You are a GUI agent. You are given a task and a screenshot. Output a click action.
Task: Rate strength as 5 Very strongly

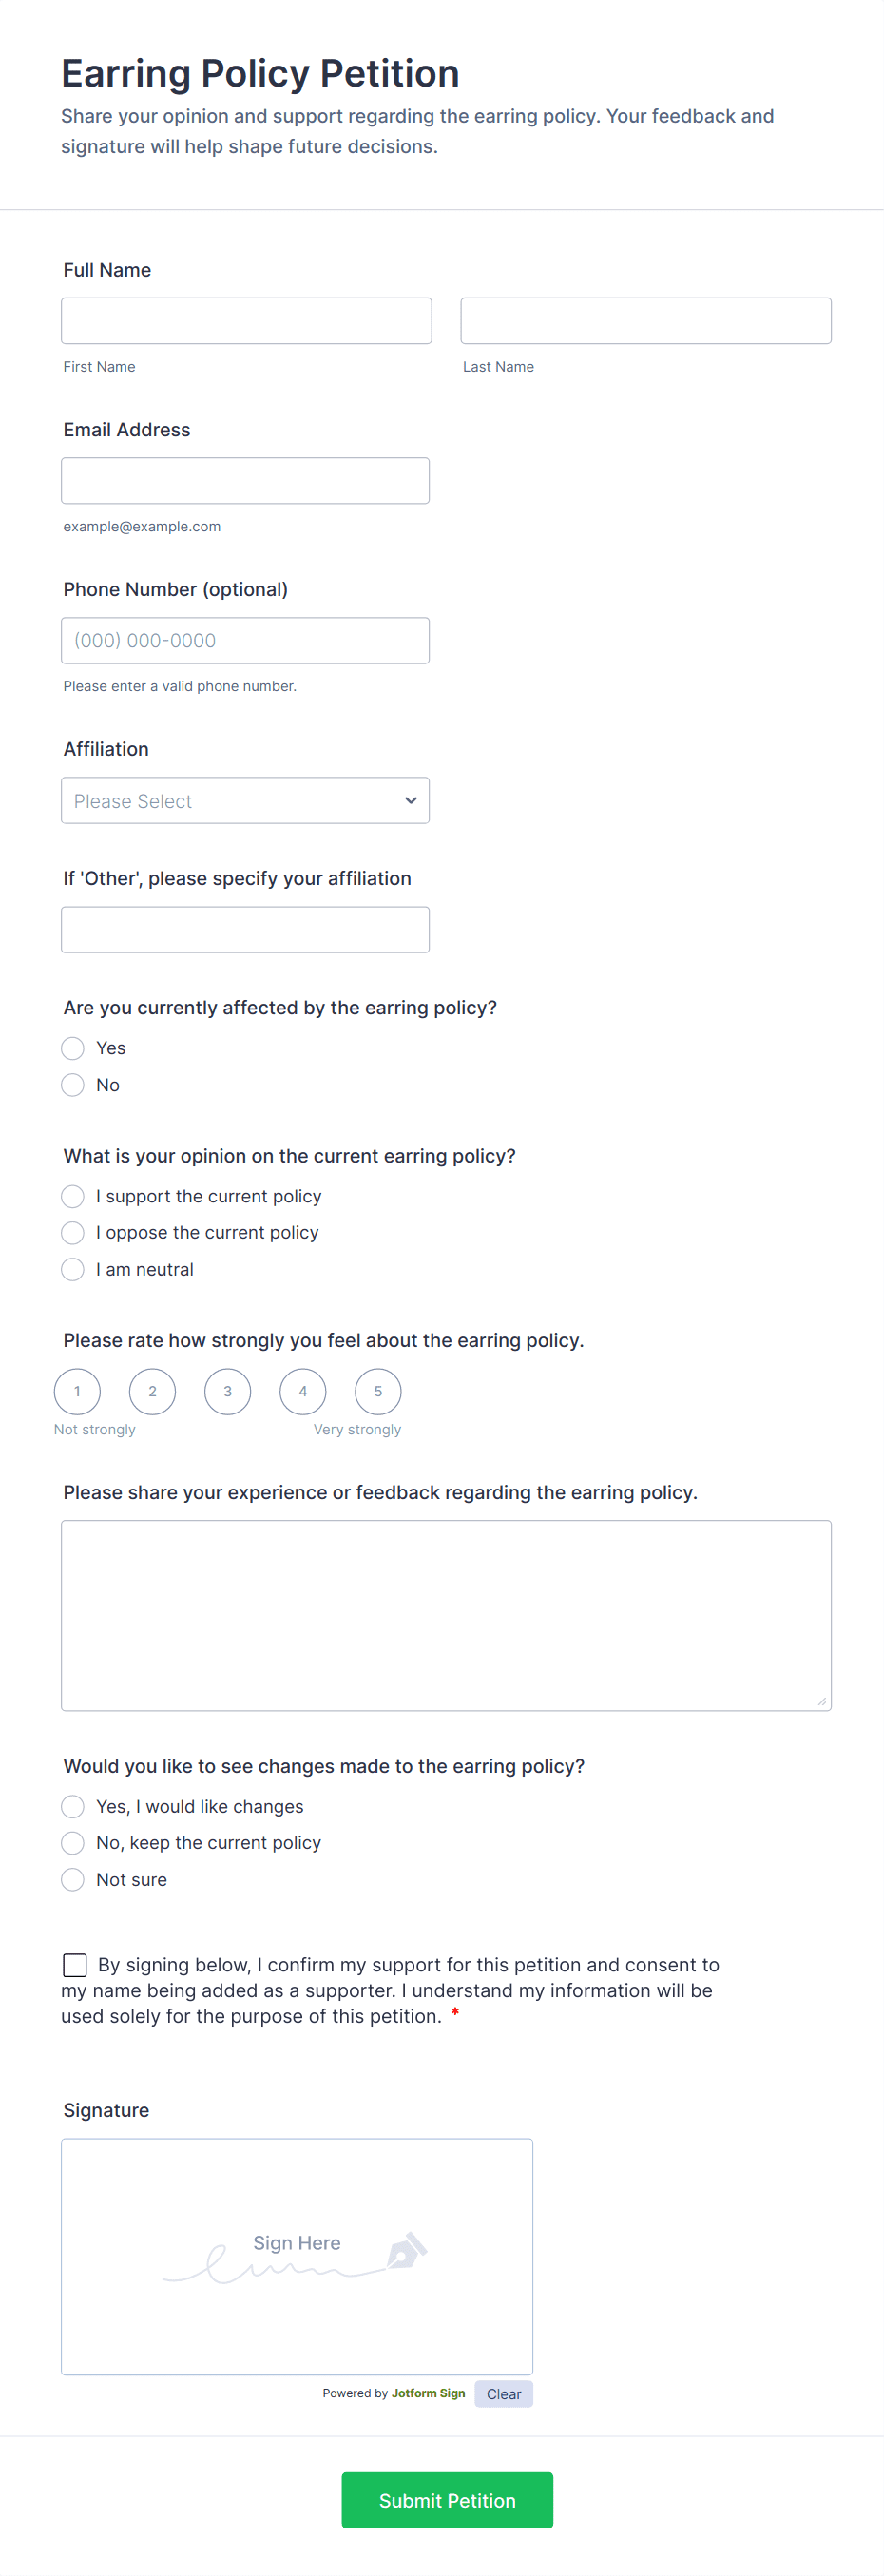(378, 1391)
